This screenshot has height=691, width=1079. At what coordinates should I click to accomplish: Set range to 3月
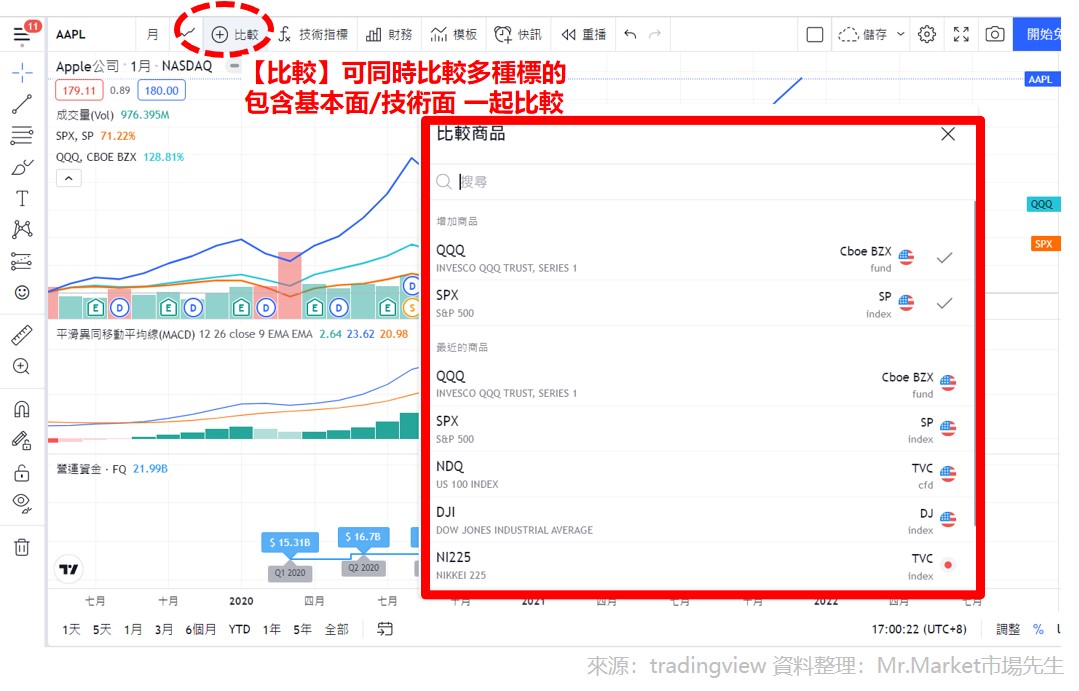pos(164,629)
